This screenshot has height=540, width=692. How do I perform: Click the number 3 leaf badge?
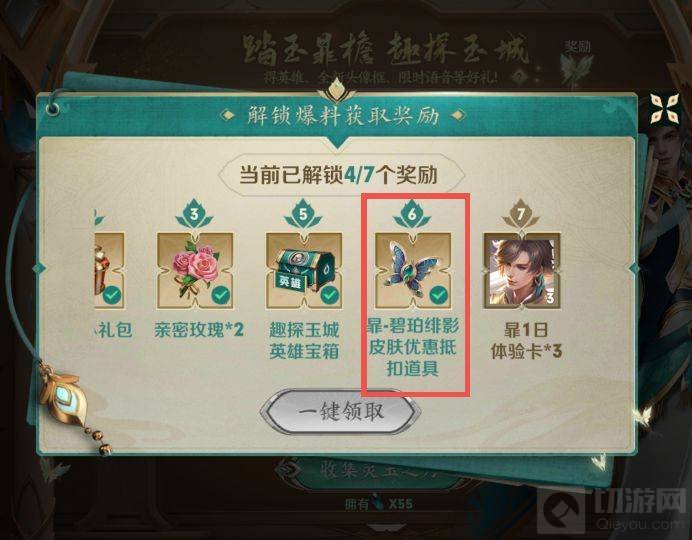[x=194, y=214]
